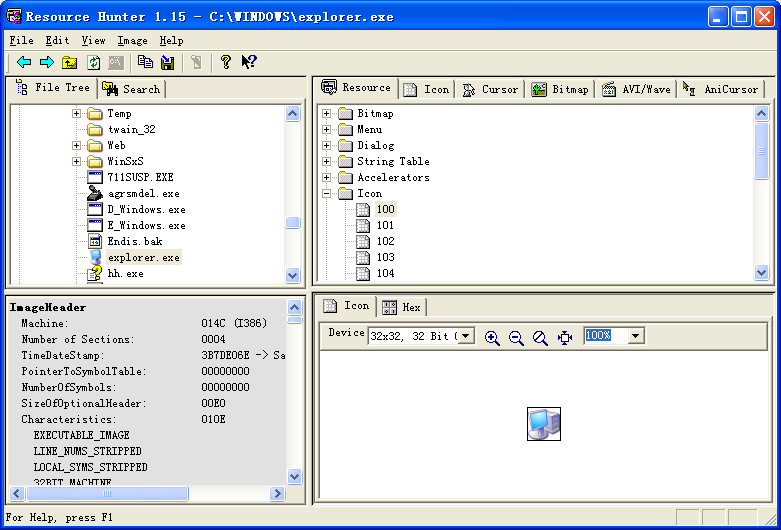Expand the Web folder
The width and height of the screenshot is (781, 530).
tap(76, 145)
